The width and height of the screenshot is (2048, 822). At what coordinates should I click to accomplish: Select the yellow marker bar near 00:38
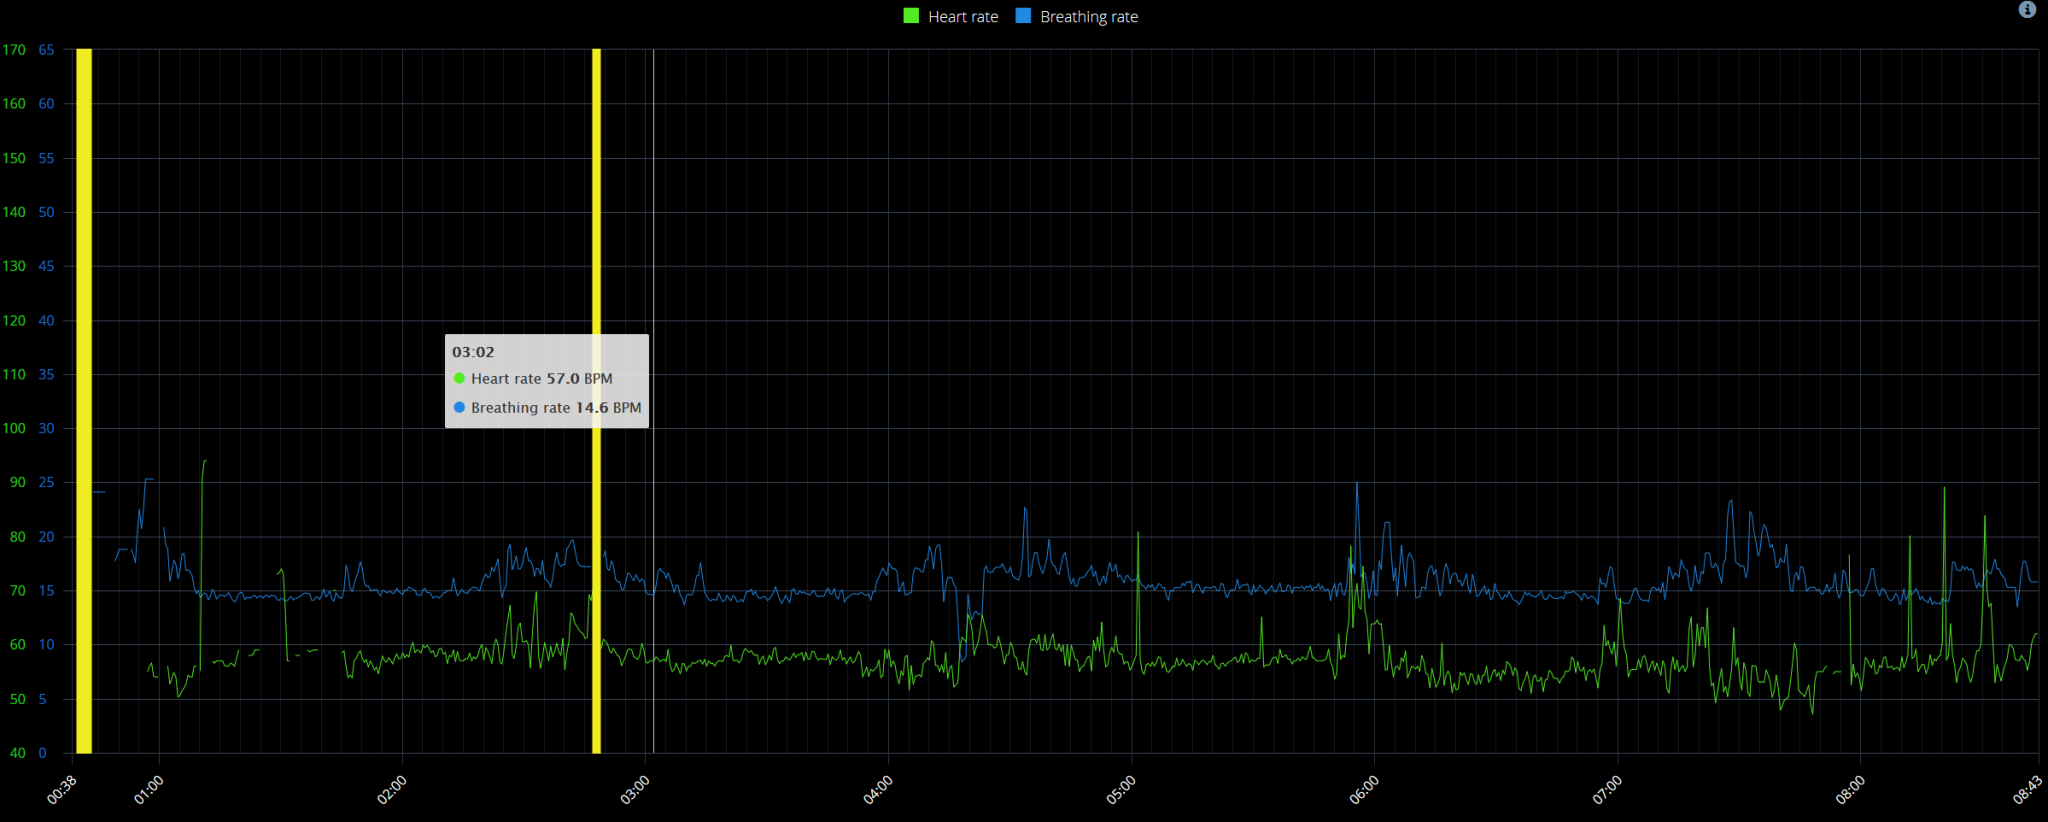(x=84, y=400)
